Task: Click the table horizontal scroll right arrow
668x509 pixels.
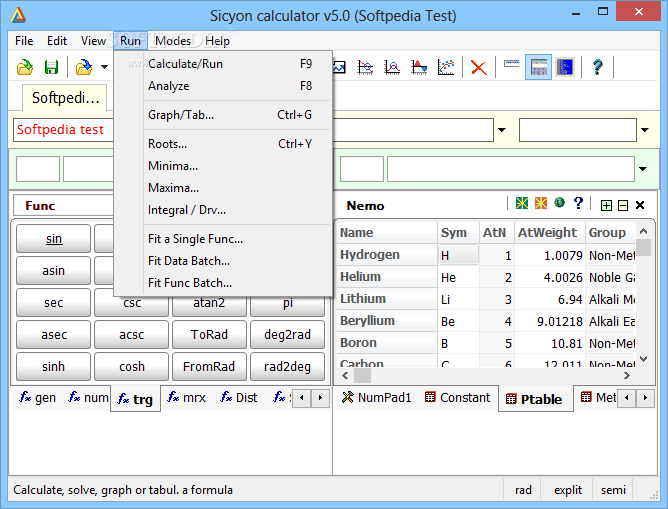Action: pos(627,375)
